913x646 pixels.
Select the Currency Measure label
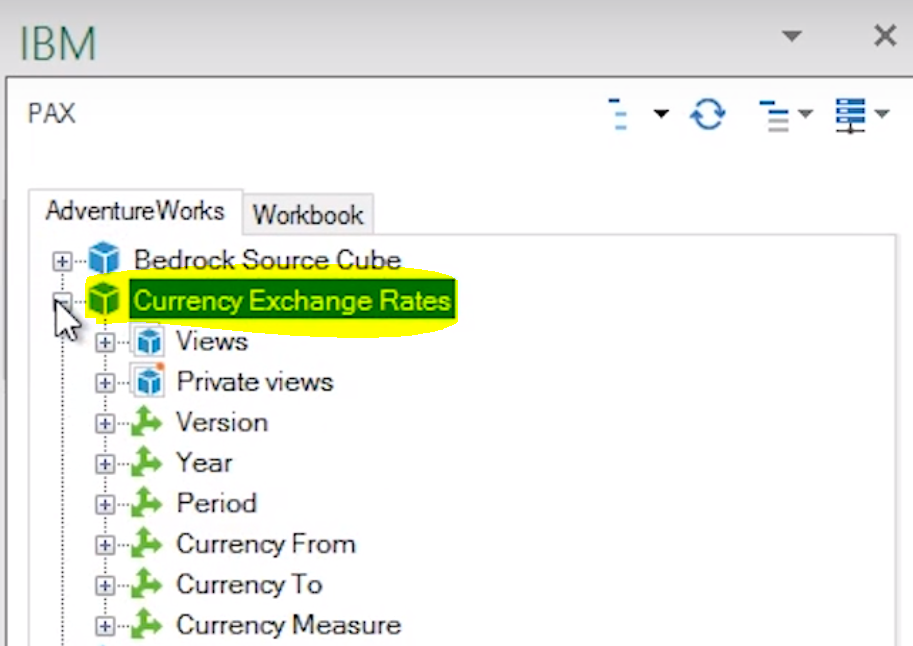(288, 625)
